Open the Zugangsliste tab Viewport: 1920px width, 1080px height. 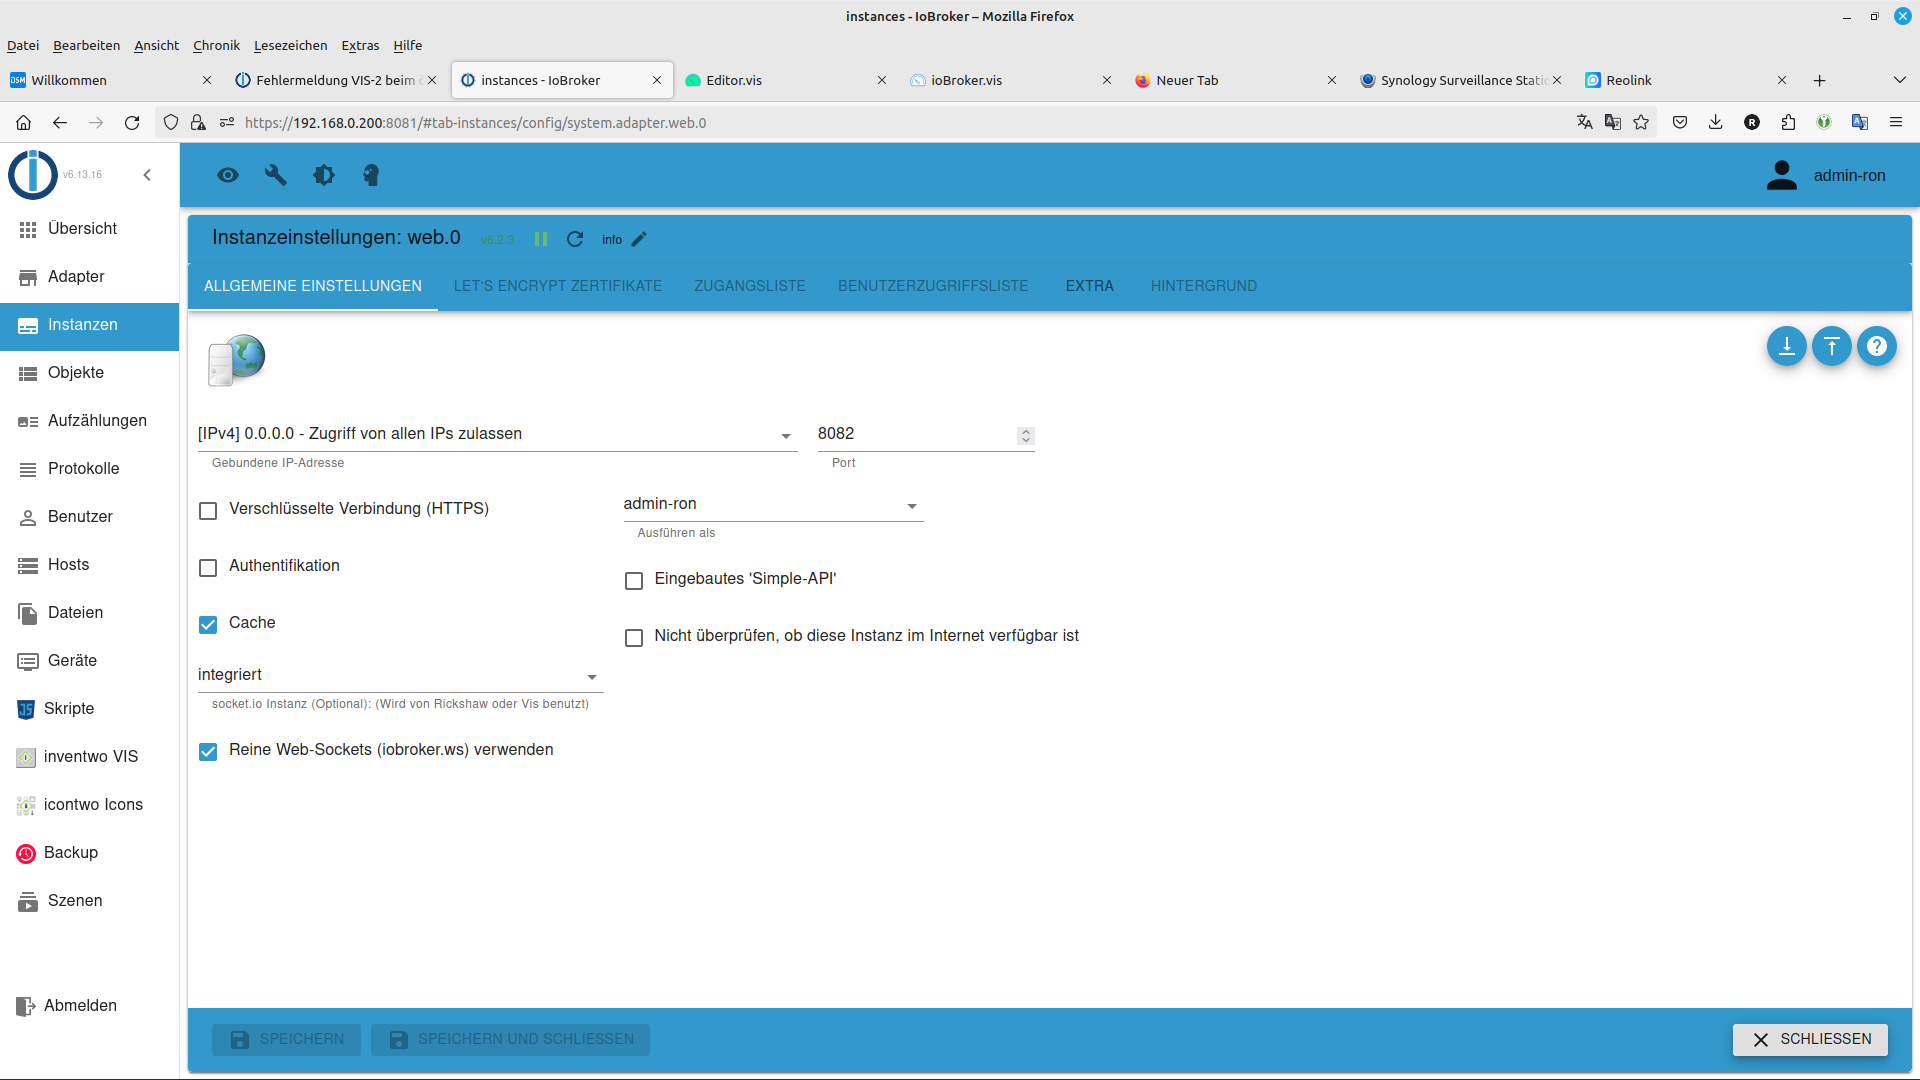(749, 286)
